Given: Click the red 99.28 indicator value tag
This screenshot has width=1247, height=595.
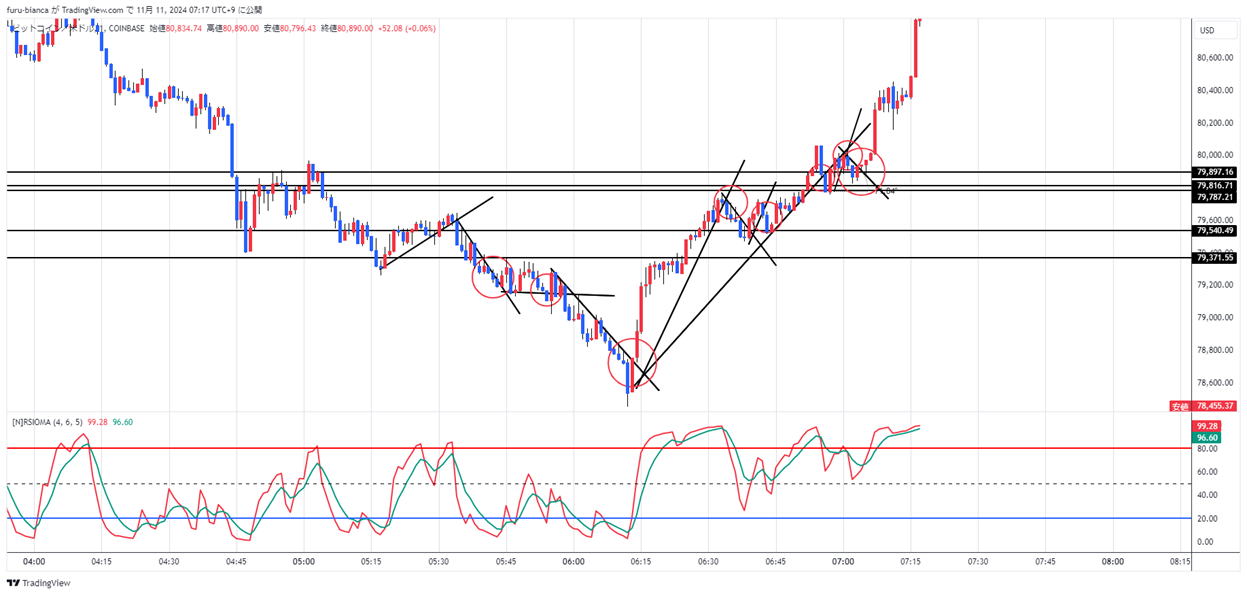Looking at the screenshot, I should tap(1209, 426).
